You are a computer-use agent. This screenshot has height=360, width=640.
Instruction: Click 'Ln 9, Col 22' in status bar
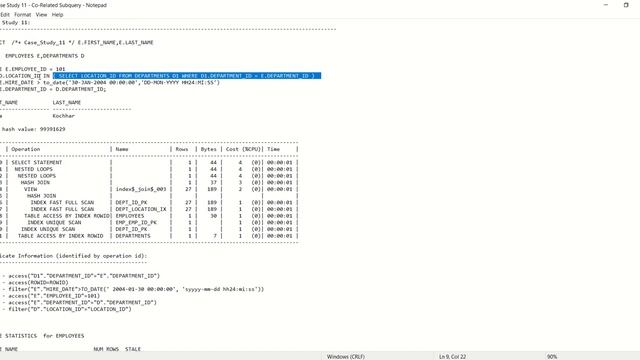(452, 356)
